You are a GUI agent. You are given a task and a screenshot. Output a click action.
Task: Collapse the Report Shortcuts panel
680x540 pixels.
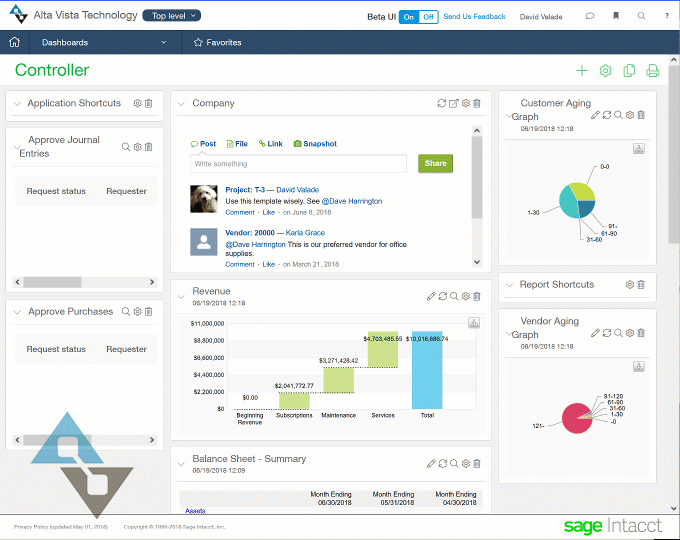pos(510,285)
